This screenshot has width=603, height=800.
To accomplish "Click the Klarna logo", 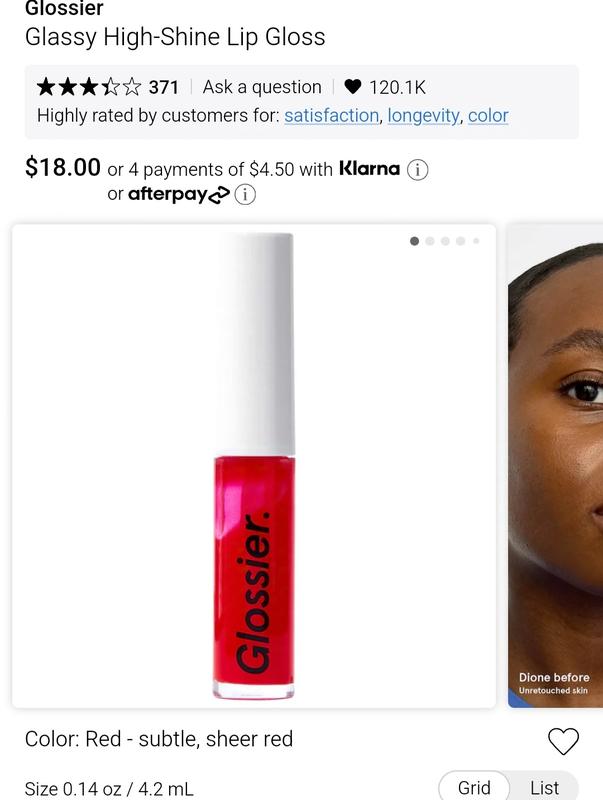I will (x=369, y=168).
